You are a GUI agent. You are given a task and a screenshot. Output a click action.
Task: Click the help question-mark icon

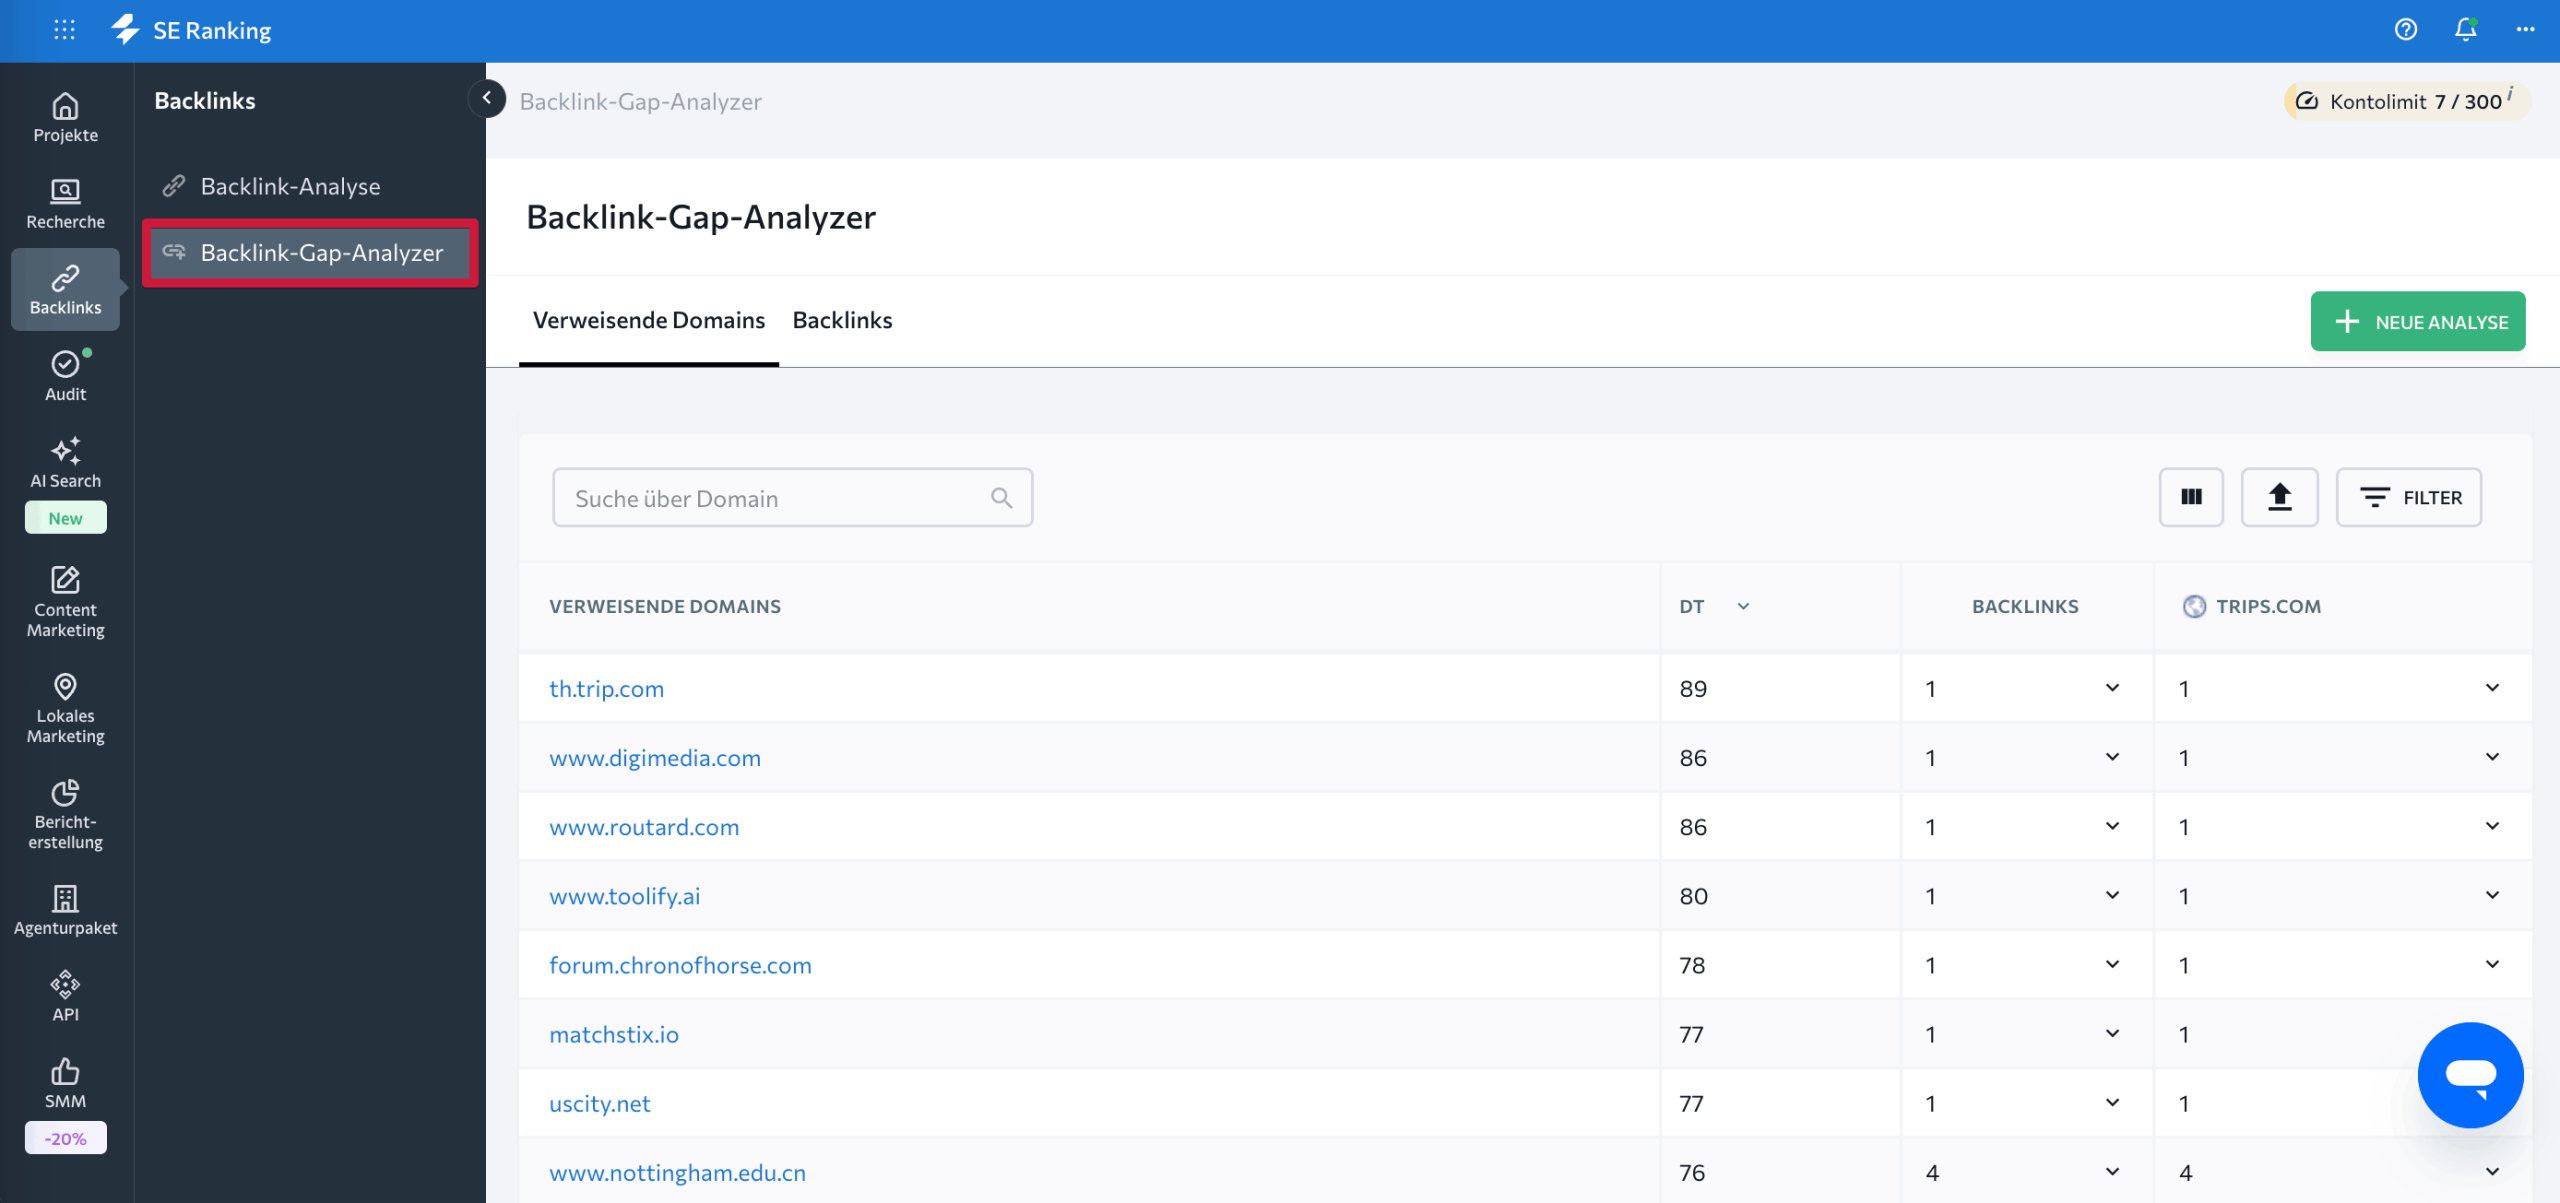(2405, 30)
